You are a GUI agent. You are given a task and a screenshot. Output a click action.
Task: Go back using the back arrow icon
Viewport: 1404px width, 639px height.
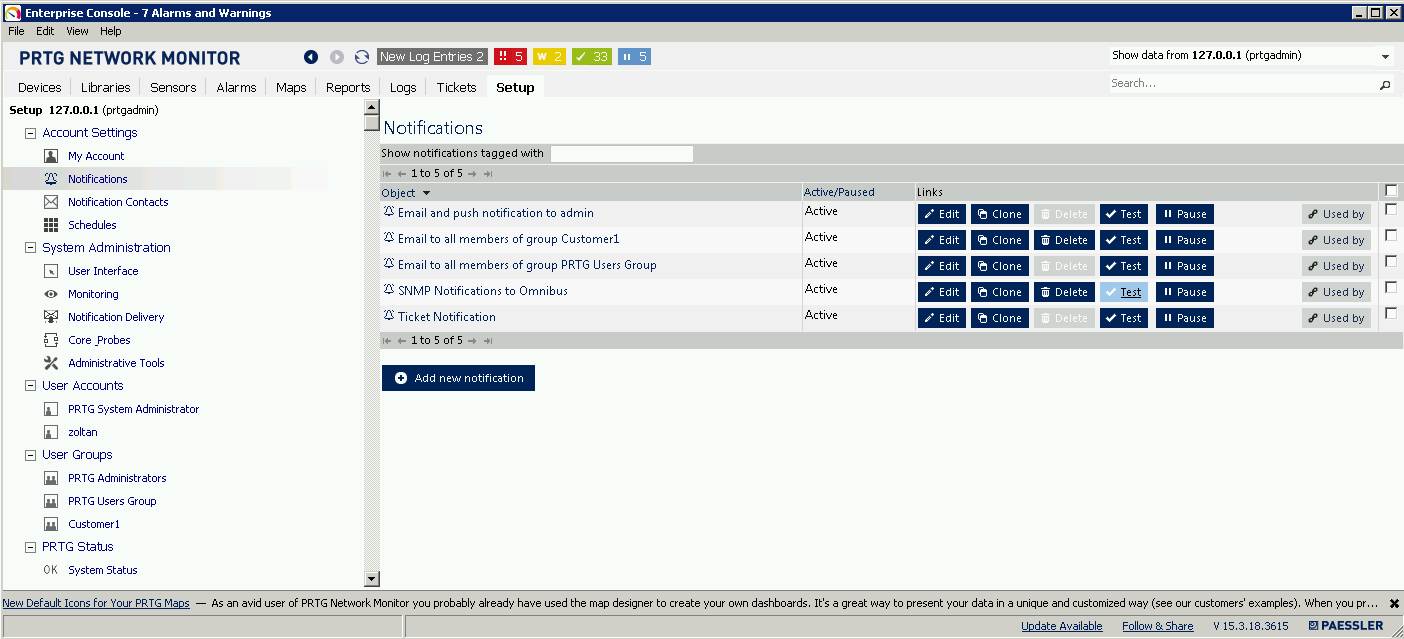tap(311, 57)
